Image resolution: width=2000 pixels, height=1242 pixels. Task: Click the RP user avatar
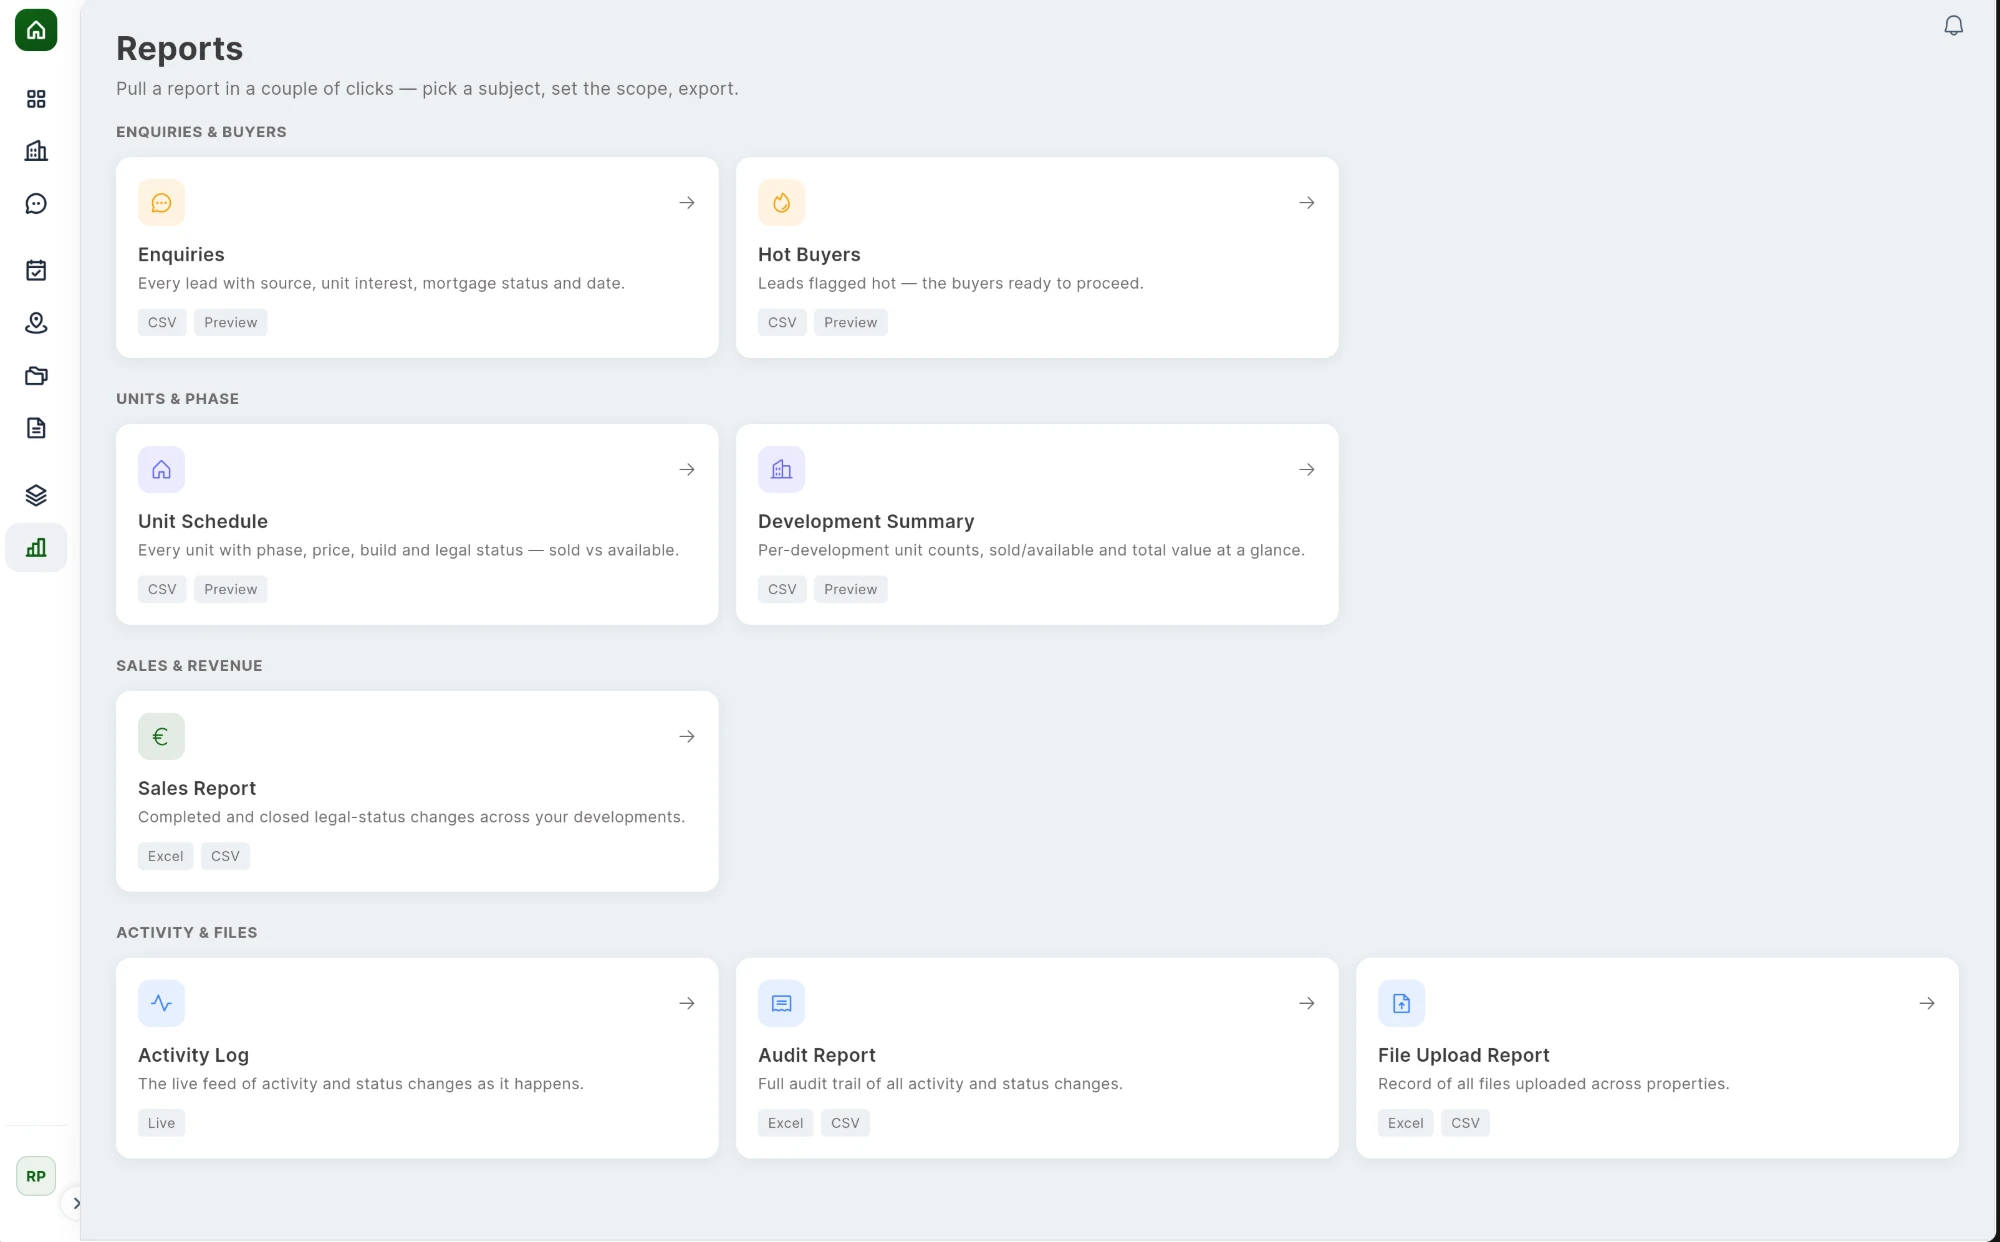pyautogui.click(x=36, y=1176)
